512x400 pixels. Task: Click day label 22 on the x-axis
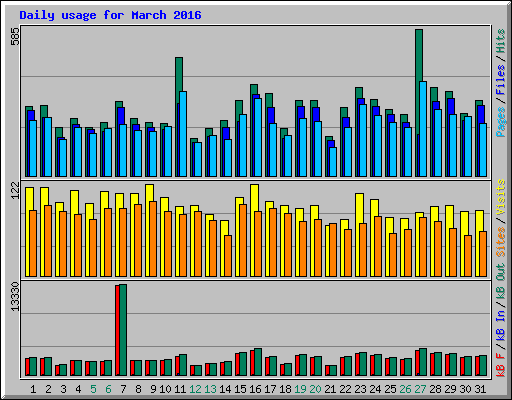click(x=345, y=389)
